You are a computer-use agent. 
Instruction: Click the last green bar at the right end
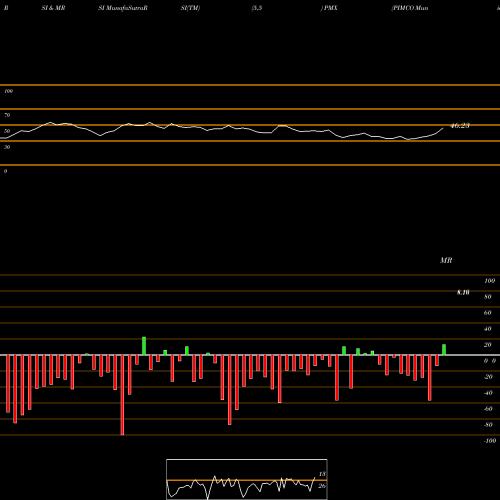[x=444, y=350]
